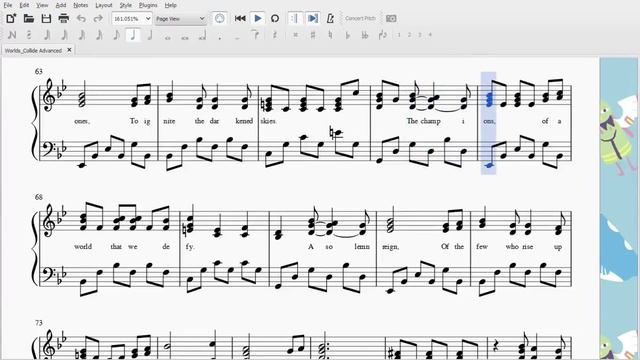Screen dimensions: 640x360
Task: Save the score with the floppy disk icon
Action: coord(46,18)
